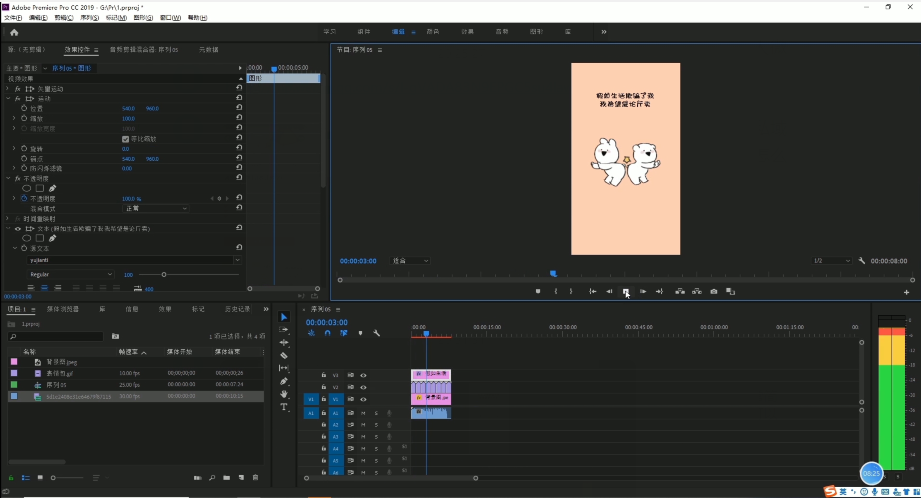
Task: Click the Extract button in Program monitor
Action: coord(697,291)
